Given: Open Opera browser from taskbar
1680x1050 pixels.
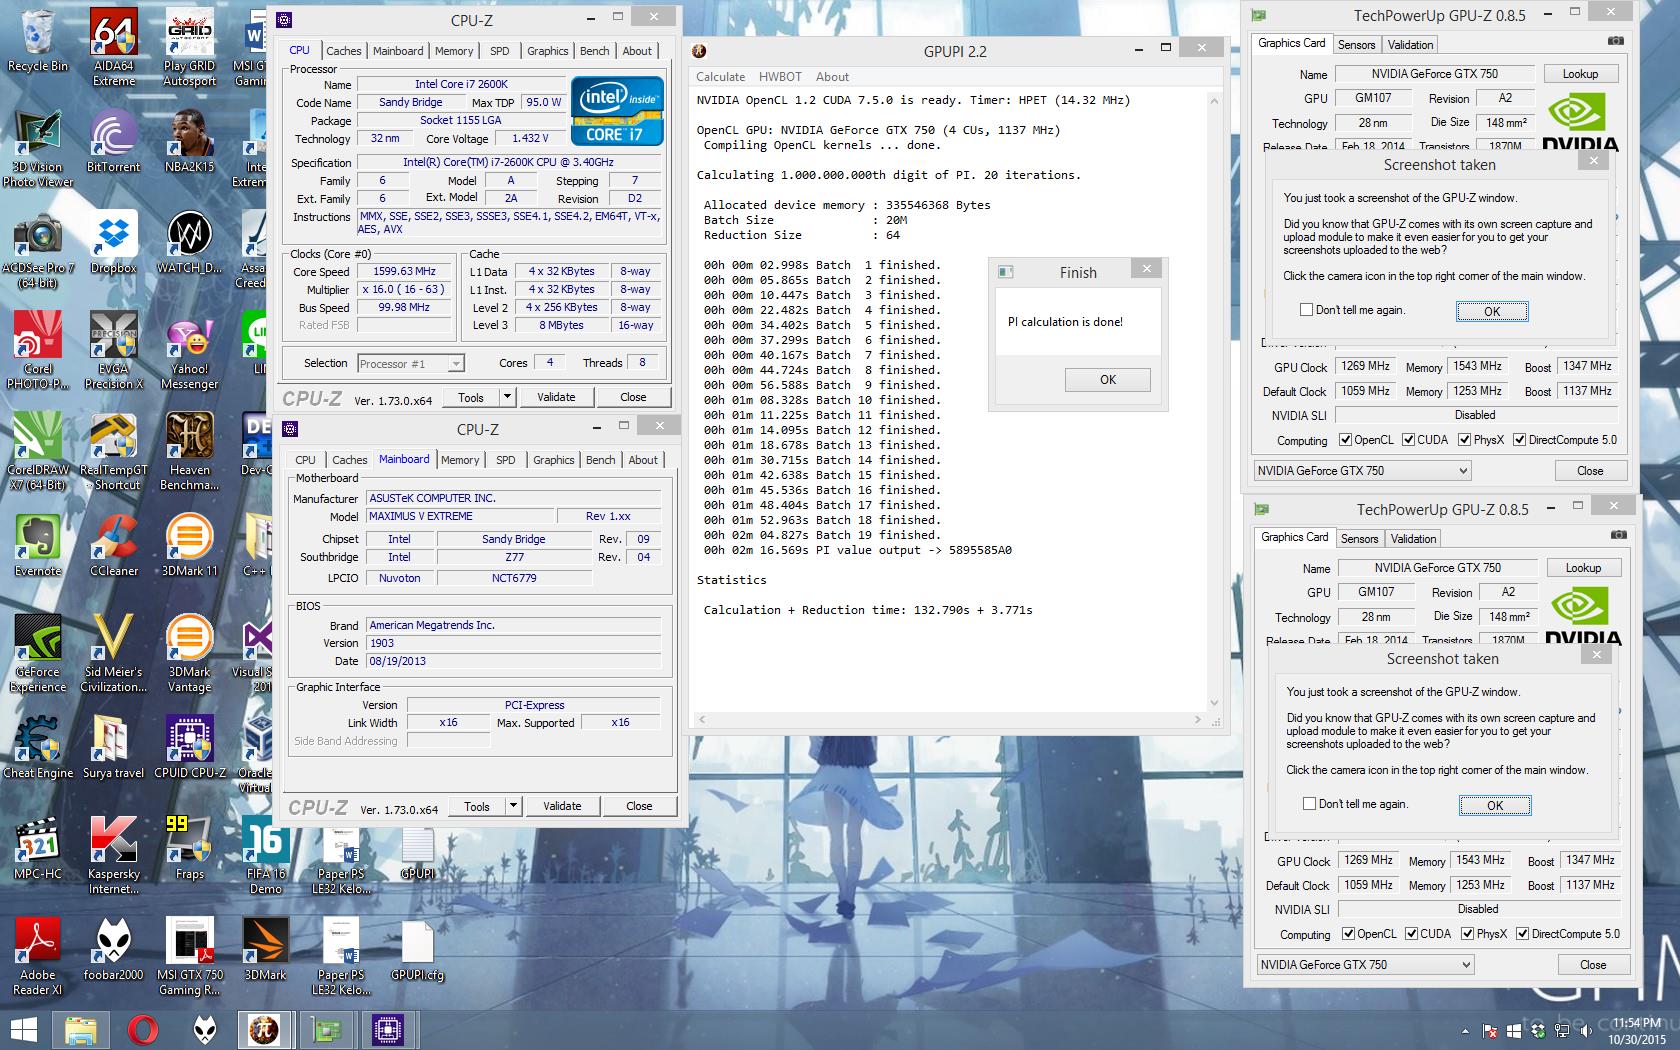Looking at the screenshot, I should point(143,1029).
